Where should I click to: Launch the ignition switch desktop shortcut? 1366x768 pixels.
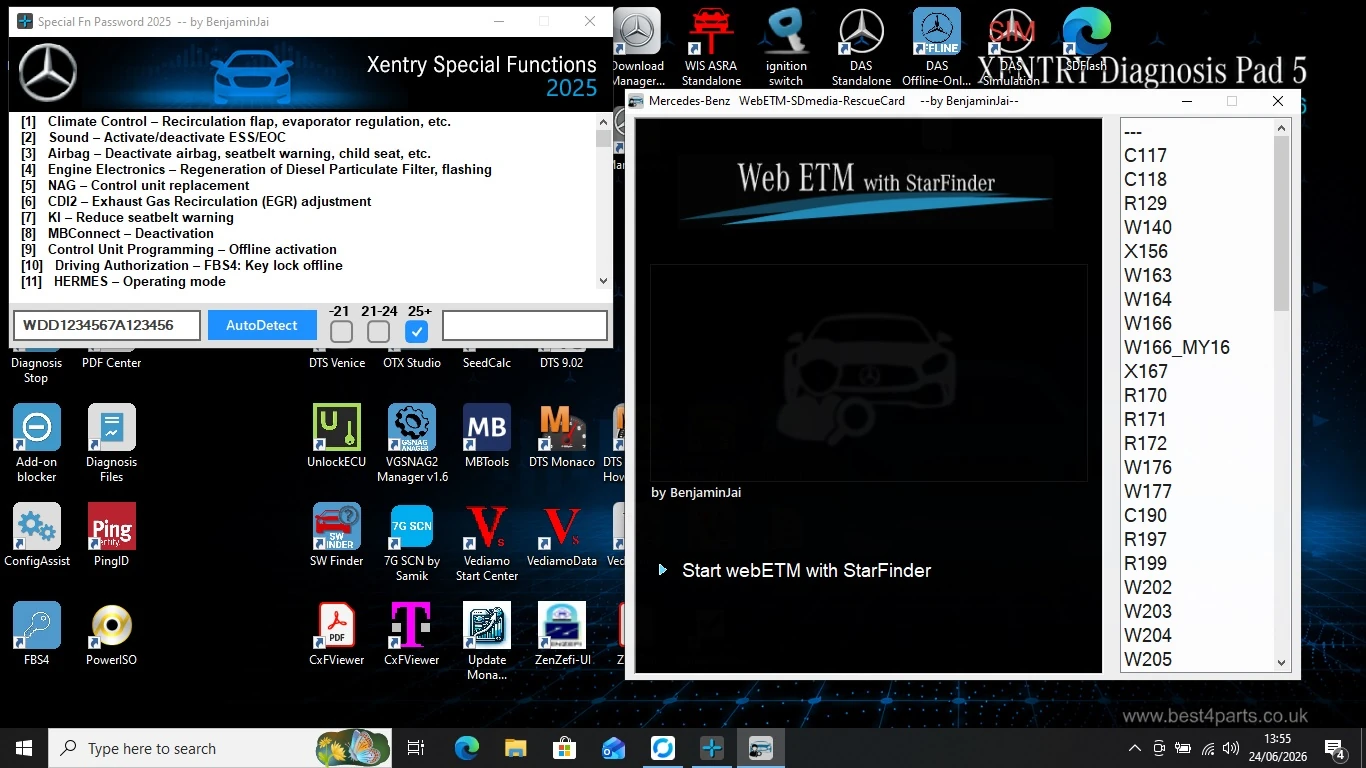click(x=786, y=47)
